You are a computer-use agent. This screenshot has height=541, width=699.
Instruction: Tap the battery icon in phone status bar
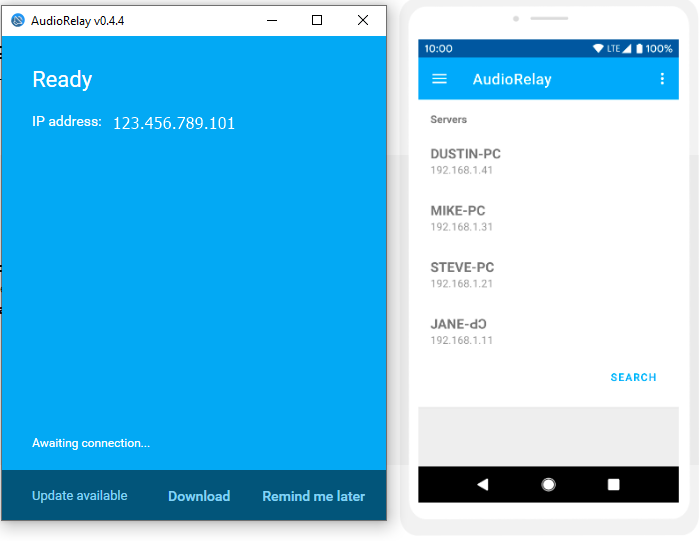point(639,49)
